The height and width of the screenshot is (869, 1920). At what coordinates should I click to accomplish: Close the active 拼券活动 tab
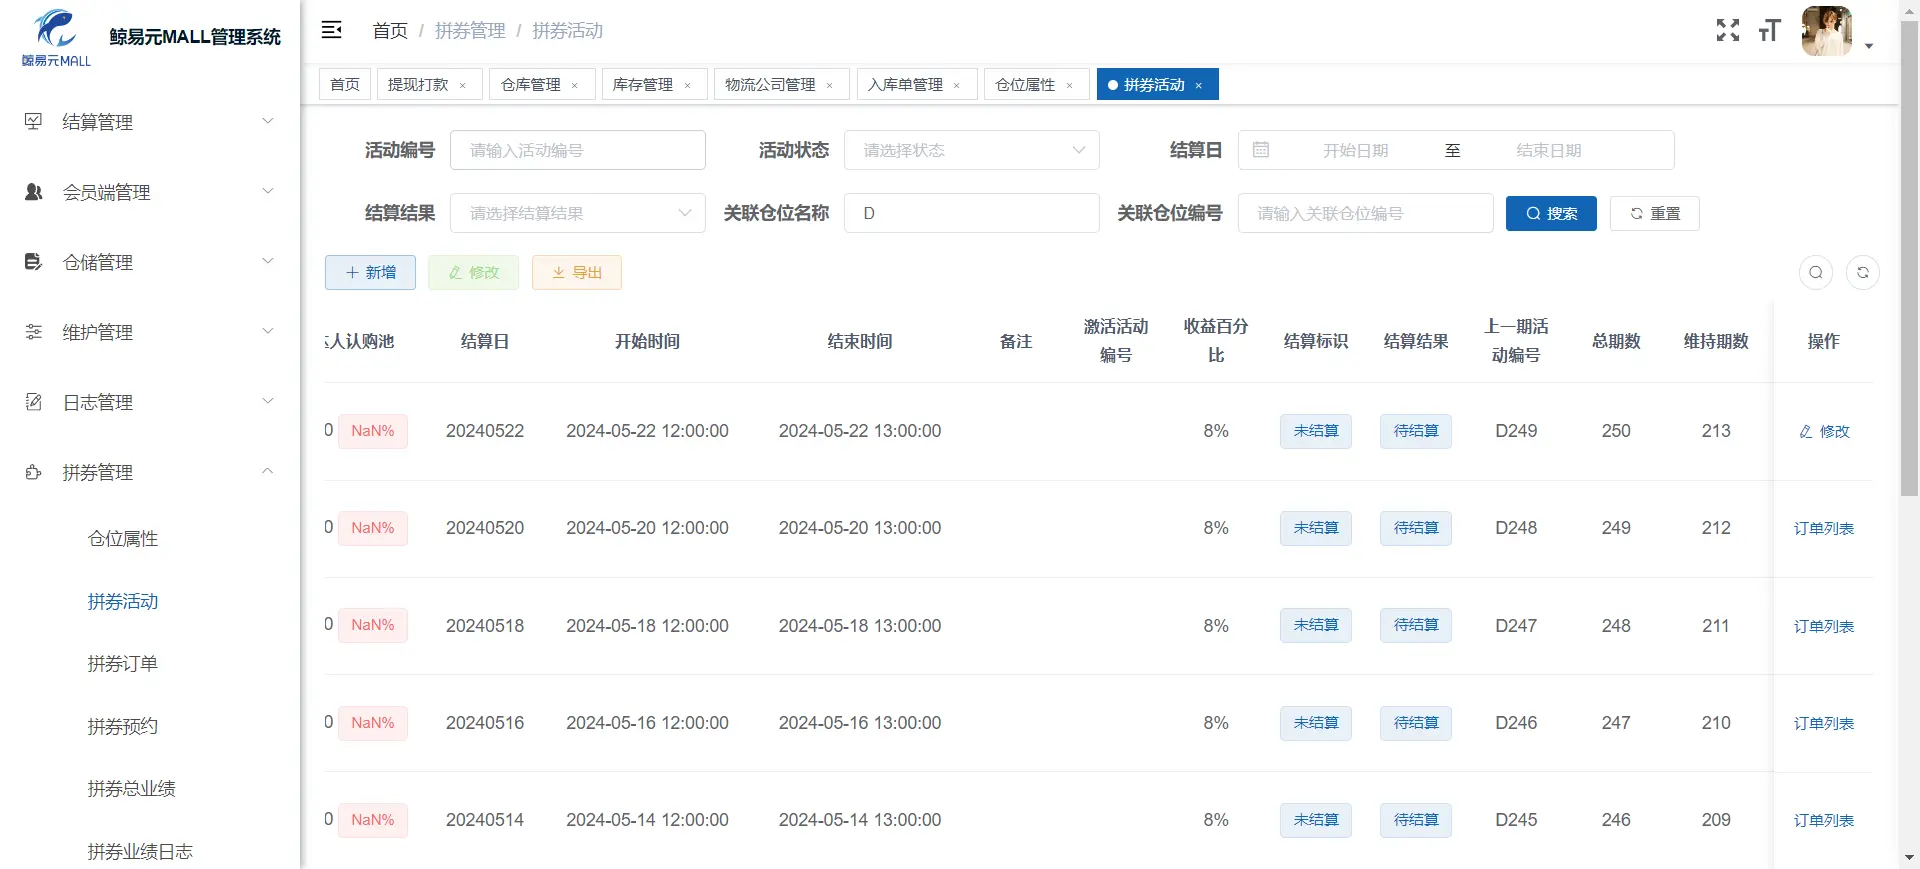point(1199,86)
